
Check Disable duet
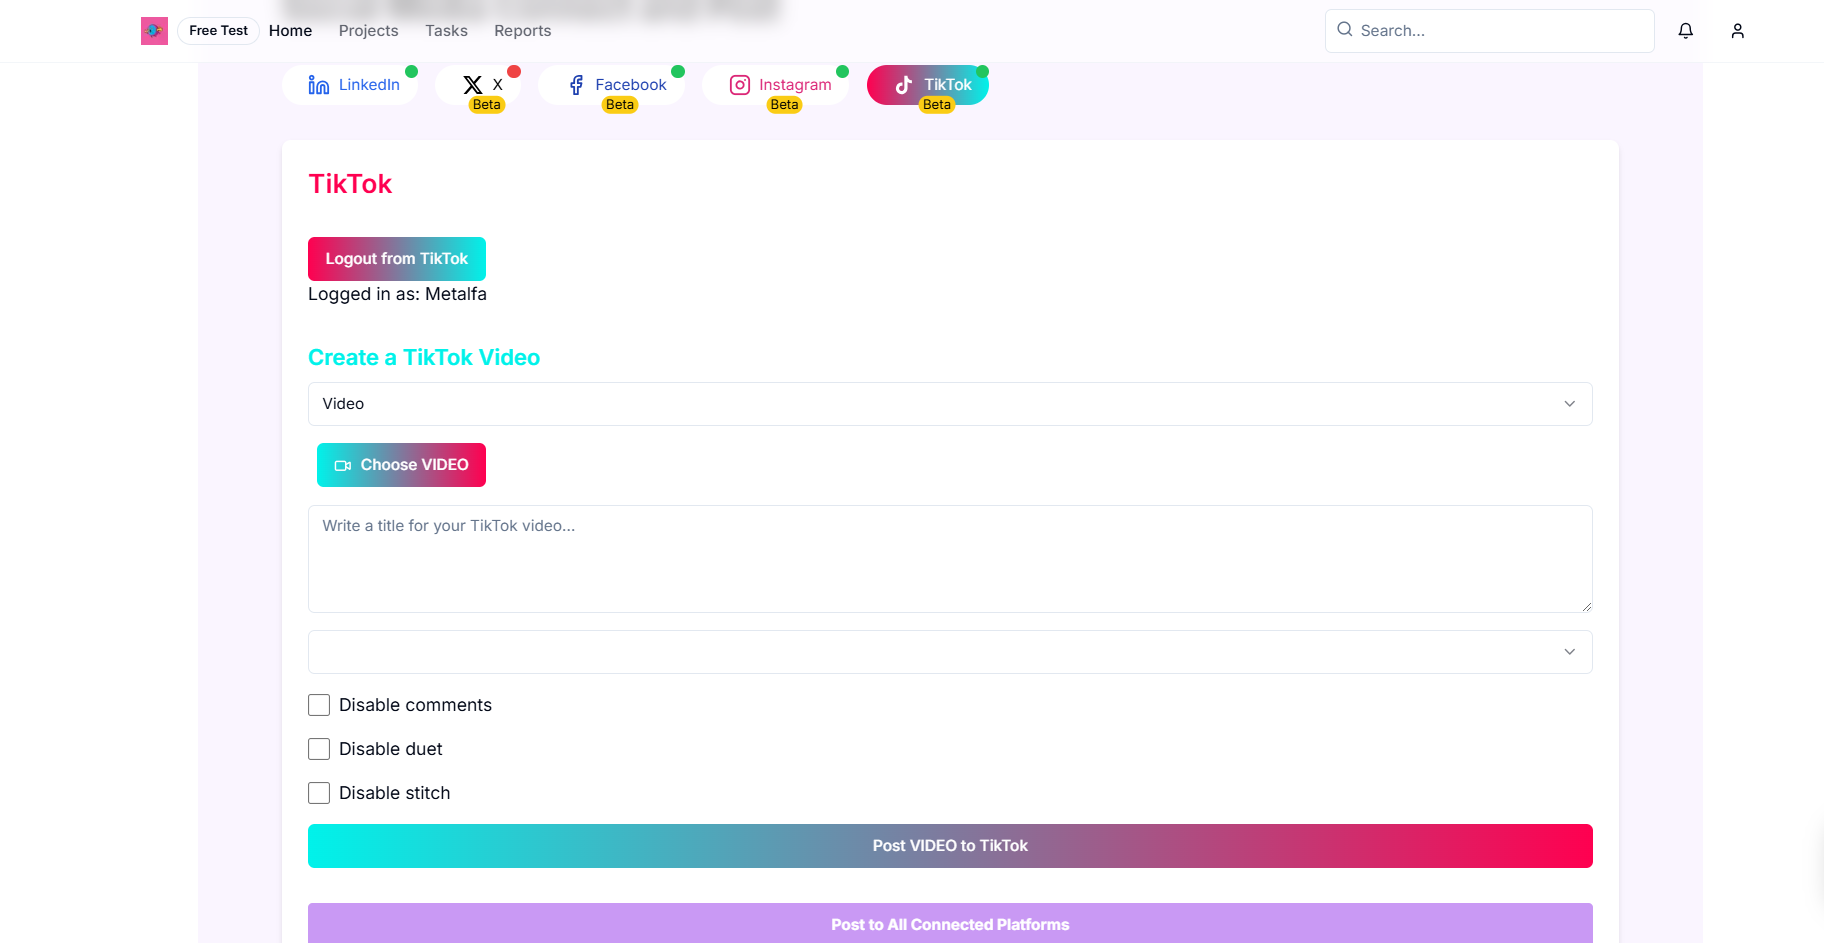[319, 749]
